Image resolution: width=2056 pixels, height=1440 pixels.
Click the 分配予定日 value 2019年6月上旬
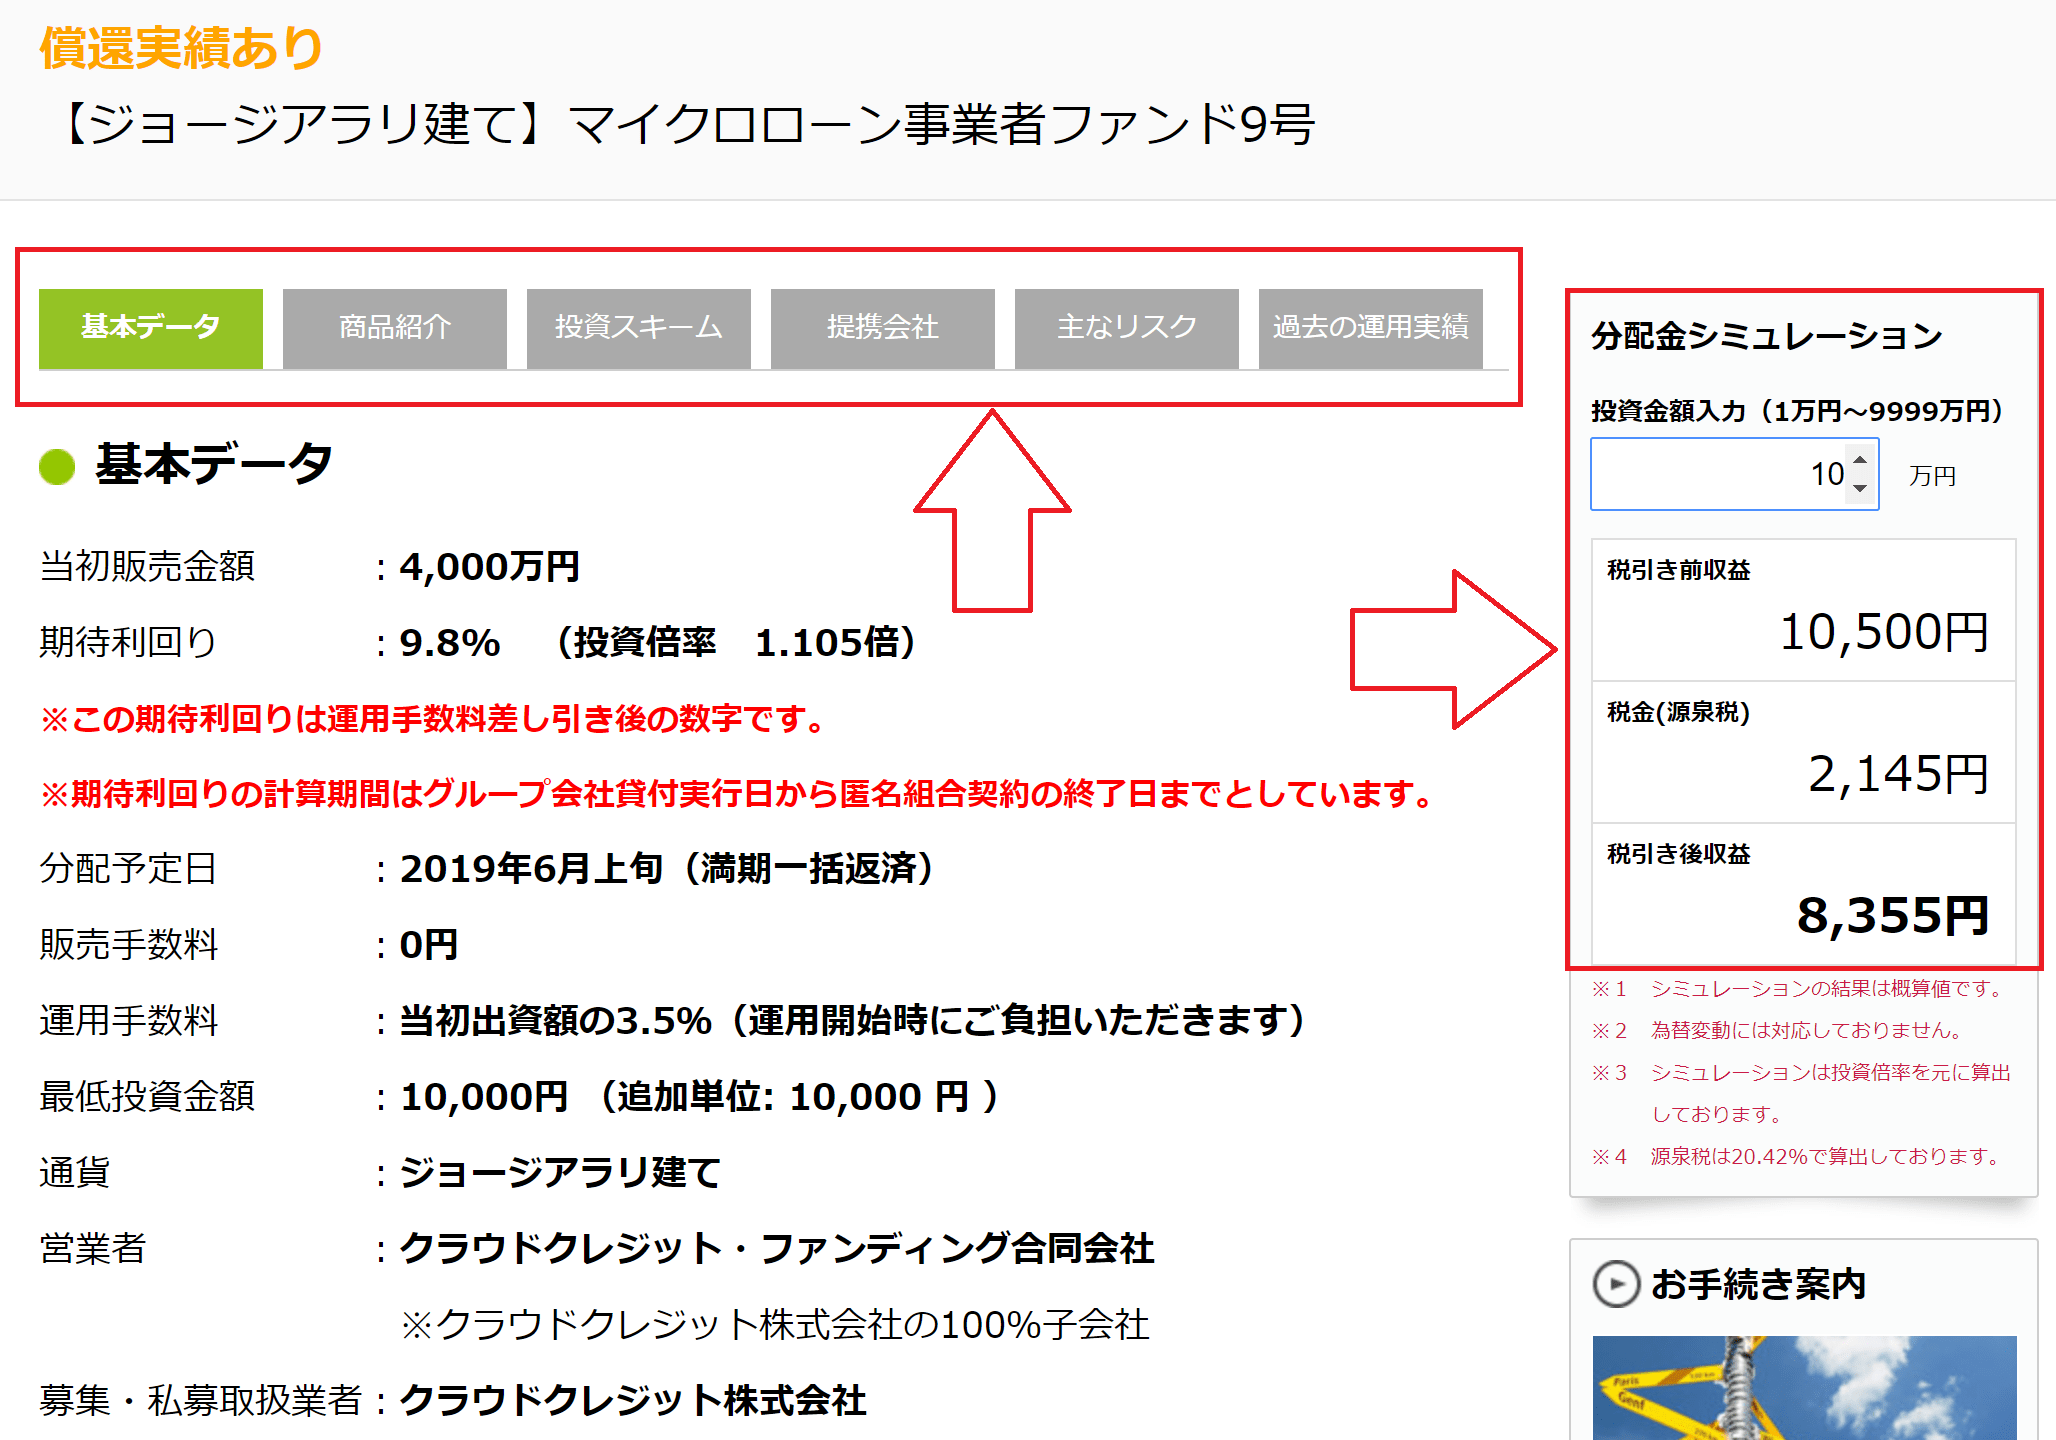(x=530, y=869)
